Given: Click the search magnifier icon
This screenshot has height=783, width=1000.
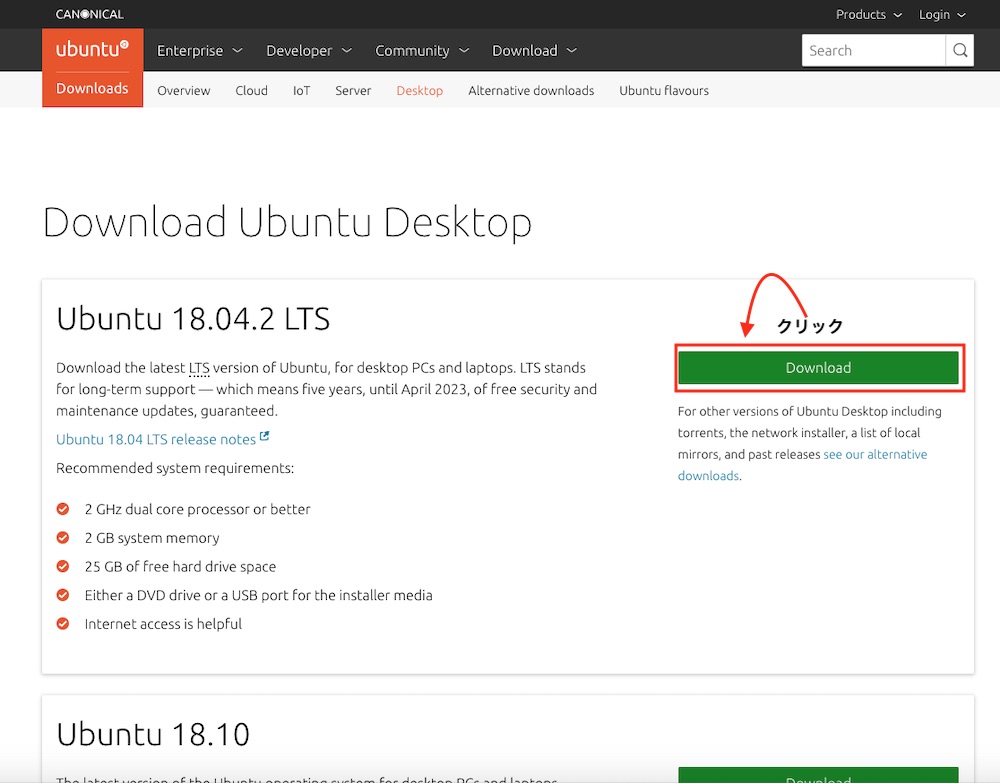Looking at the screenshot, I should 959,50.
